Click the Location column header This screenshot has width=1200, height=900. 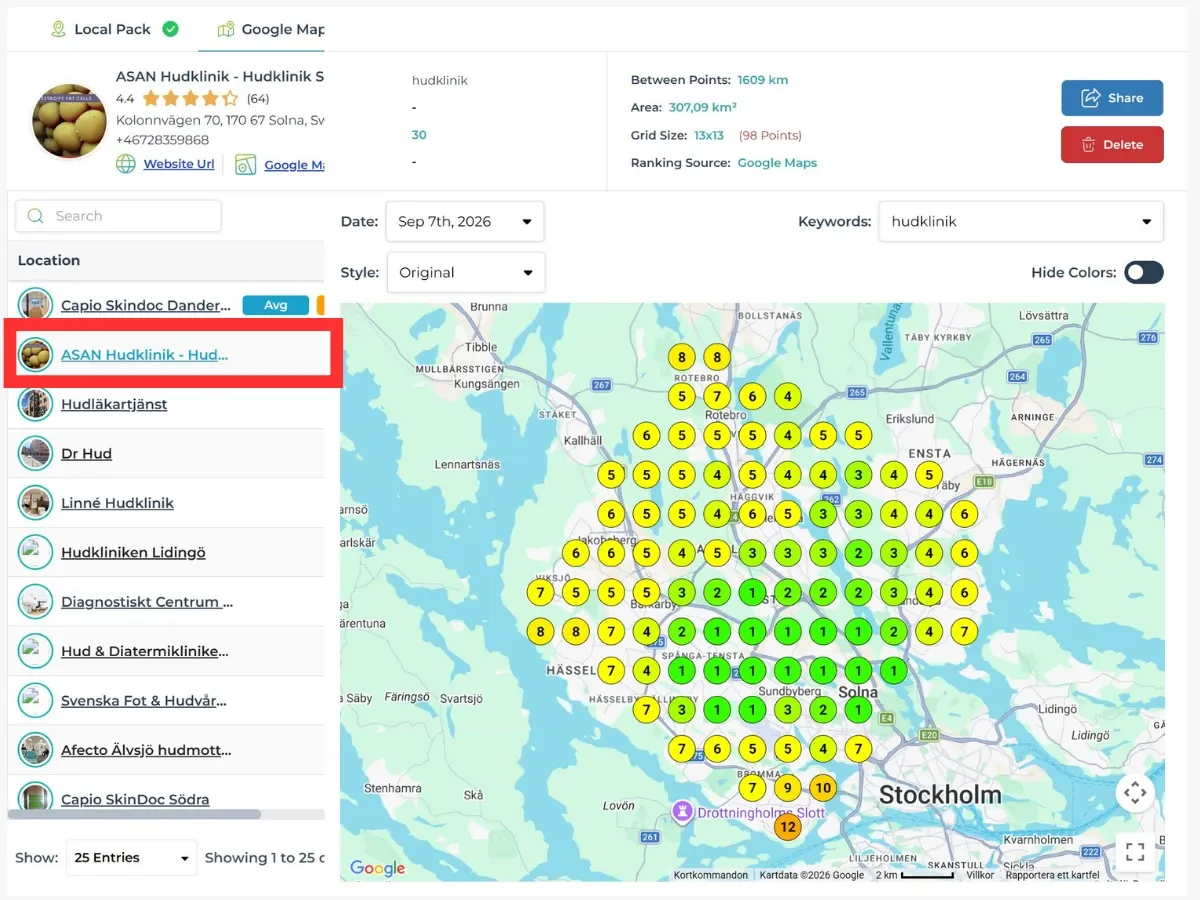[49, 260]
